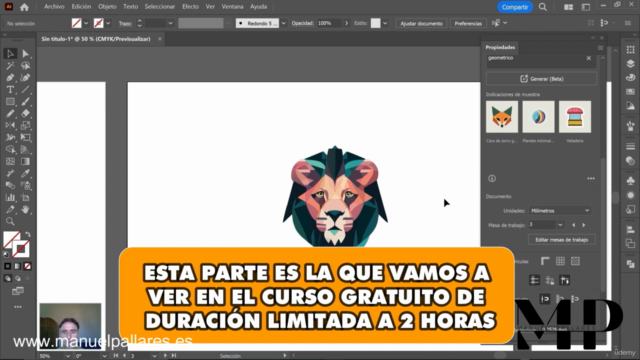Toggle the transparency grid icon
Image resolution: width=640 pixels, height=360 pixels.
[575, 261]
